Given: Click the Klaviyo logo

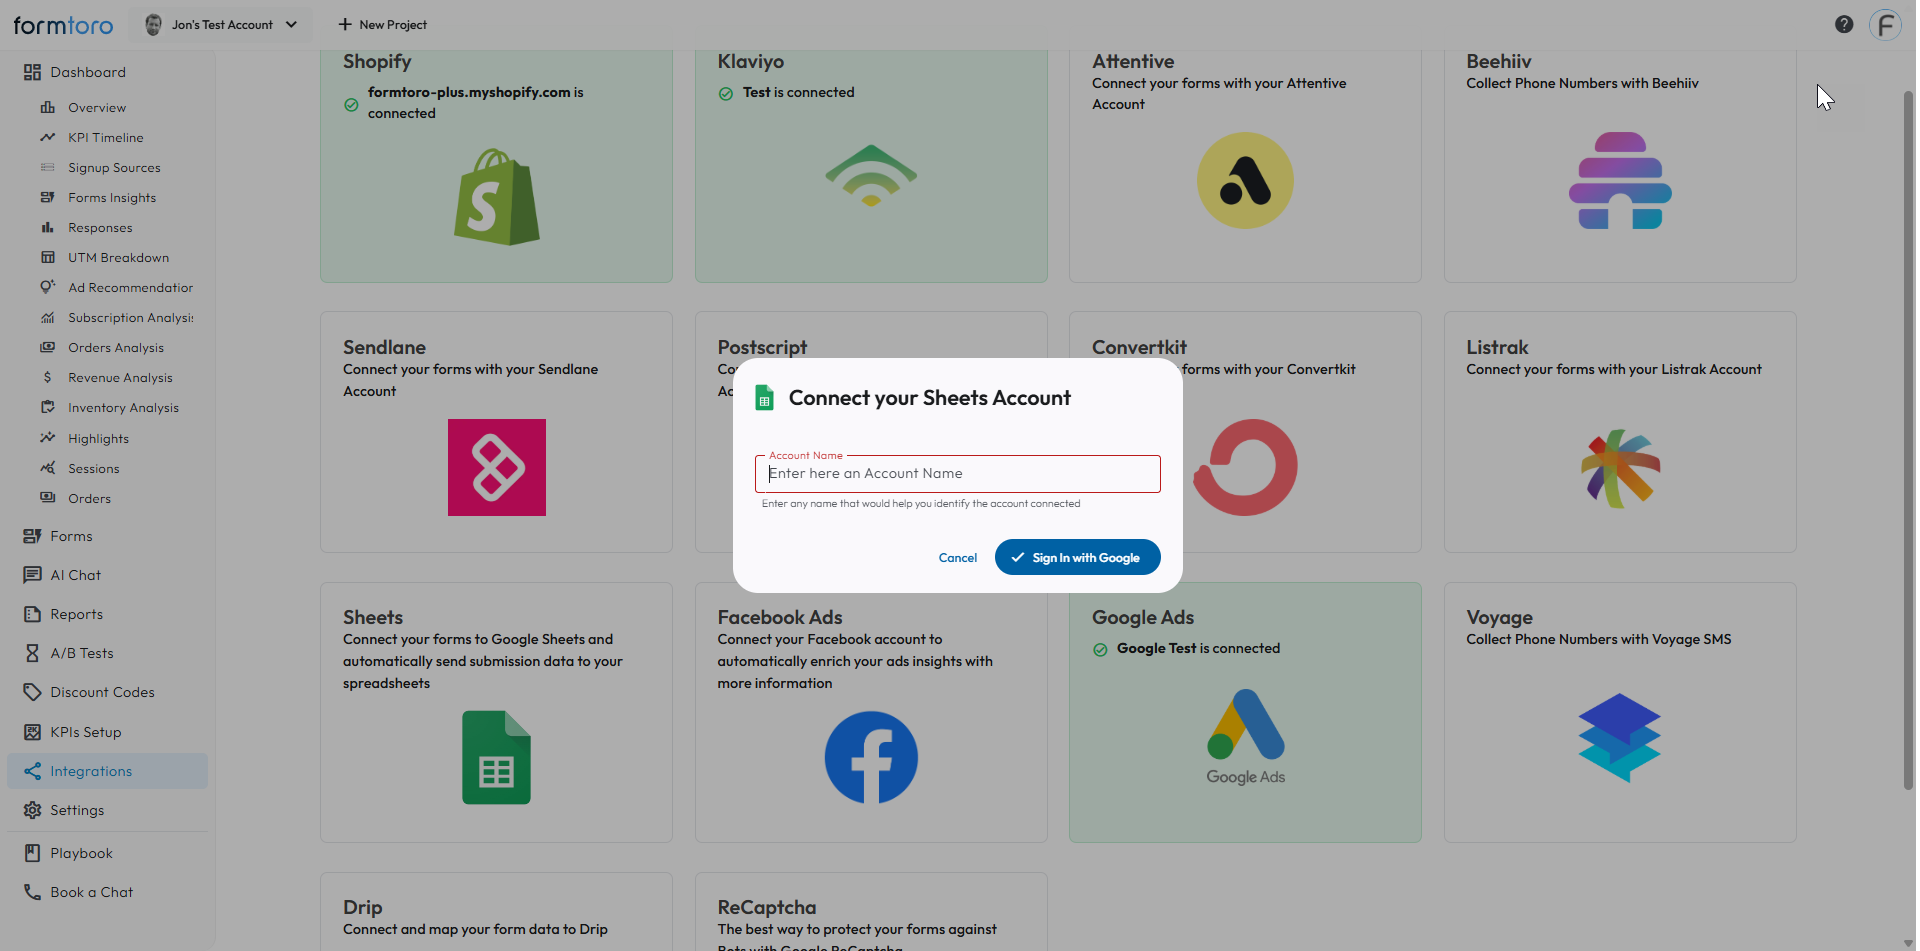Looking at the screenshot, I should click(x=871, y=176).
